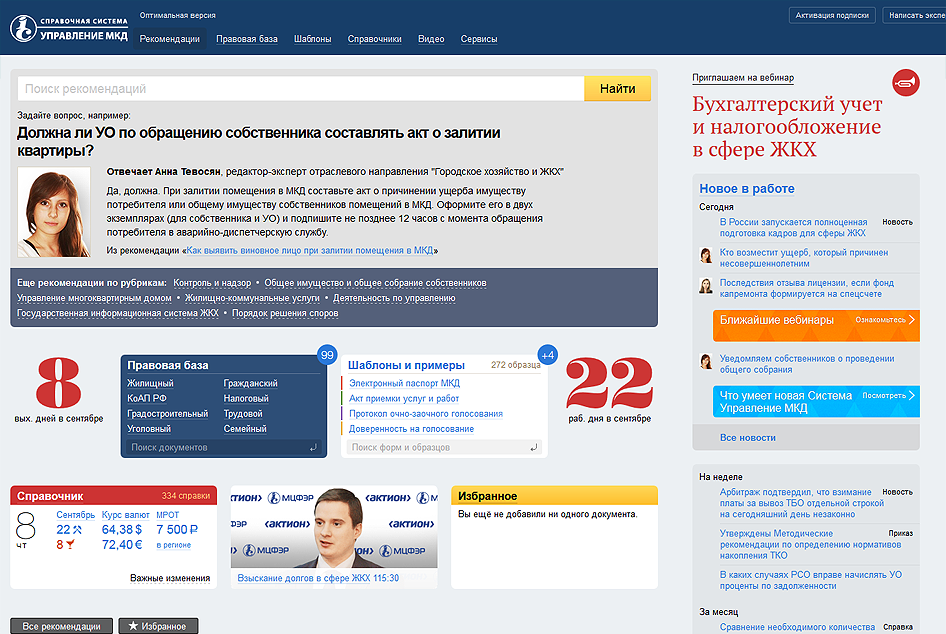Open the Правовая база tab

click(247, 39)
